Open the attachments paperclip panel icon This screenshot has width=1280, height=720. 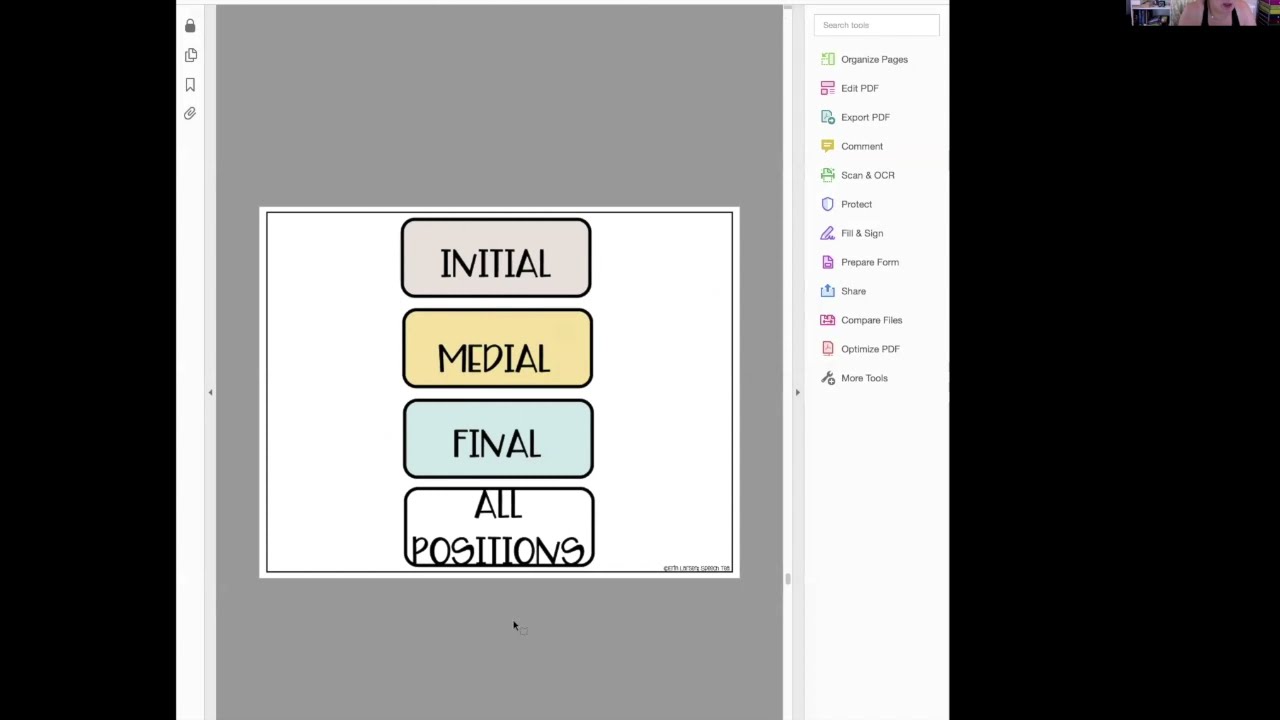(190, 114)
